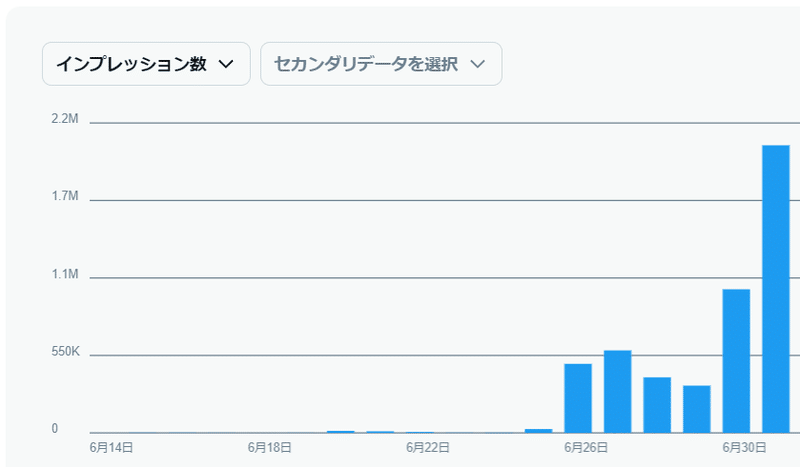
Task: Select the tallest impressions bar
Action: click(x=776, y=289)
